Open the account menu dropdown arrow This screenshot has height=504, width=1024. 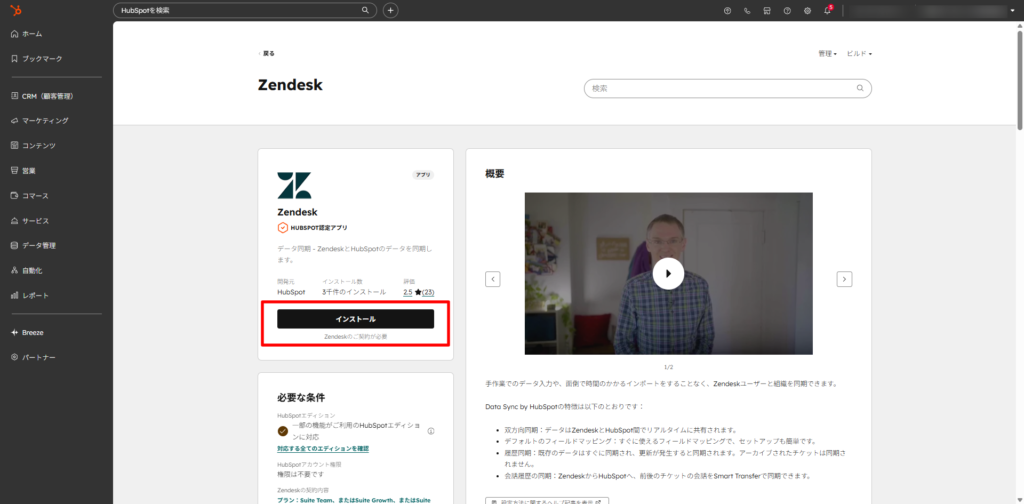[x=1012, y=10]
